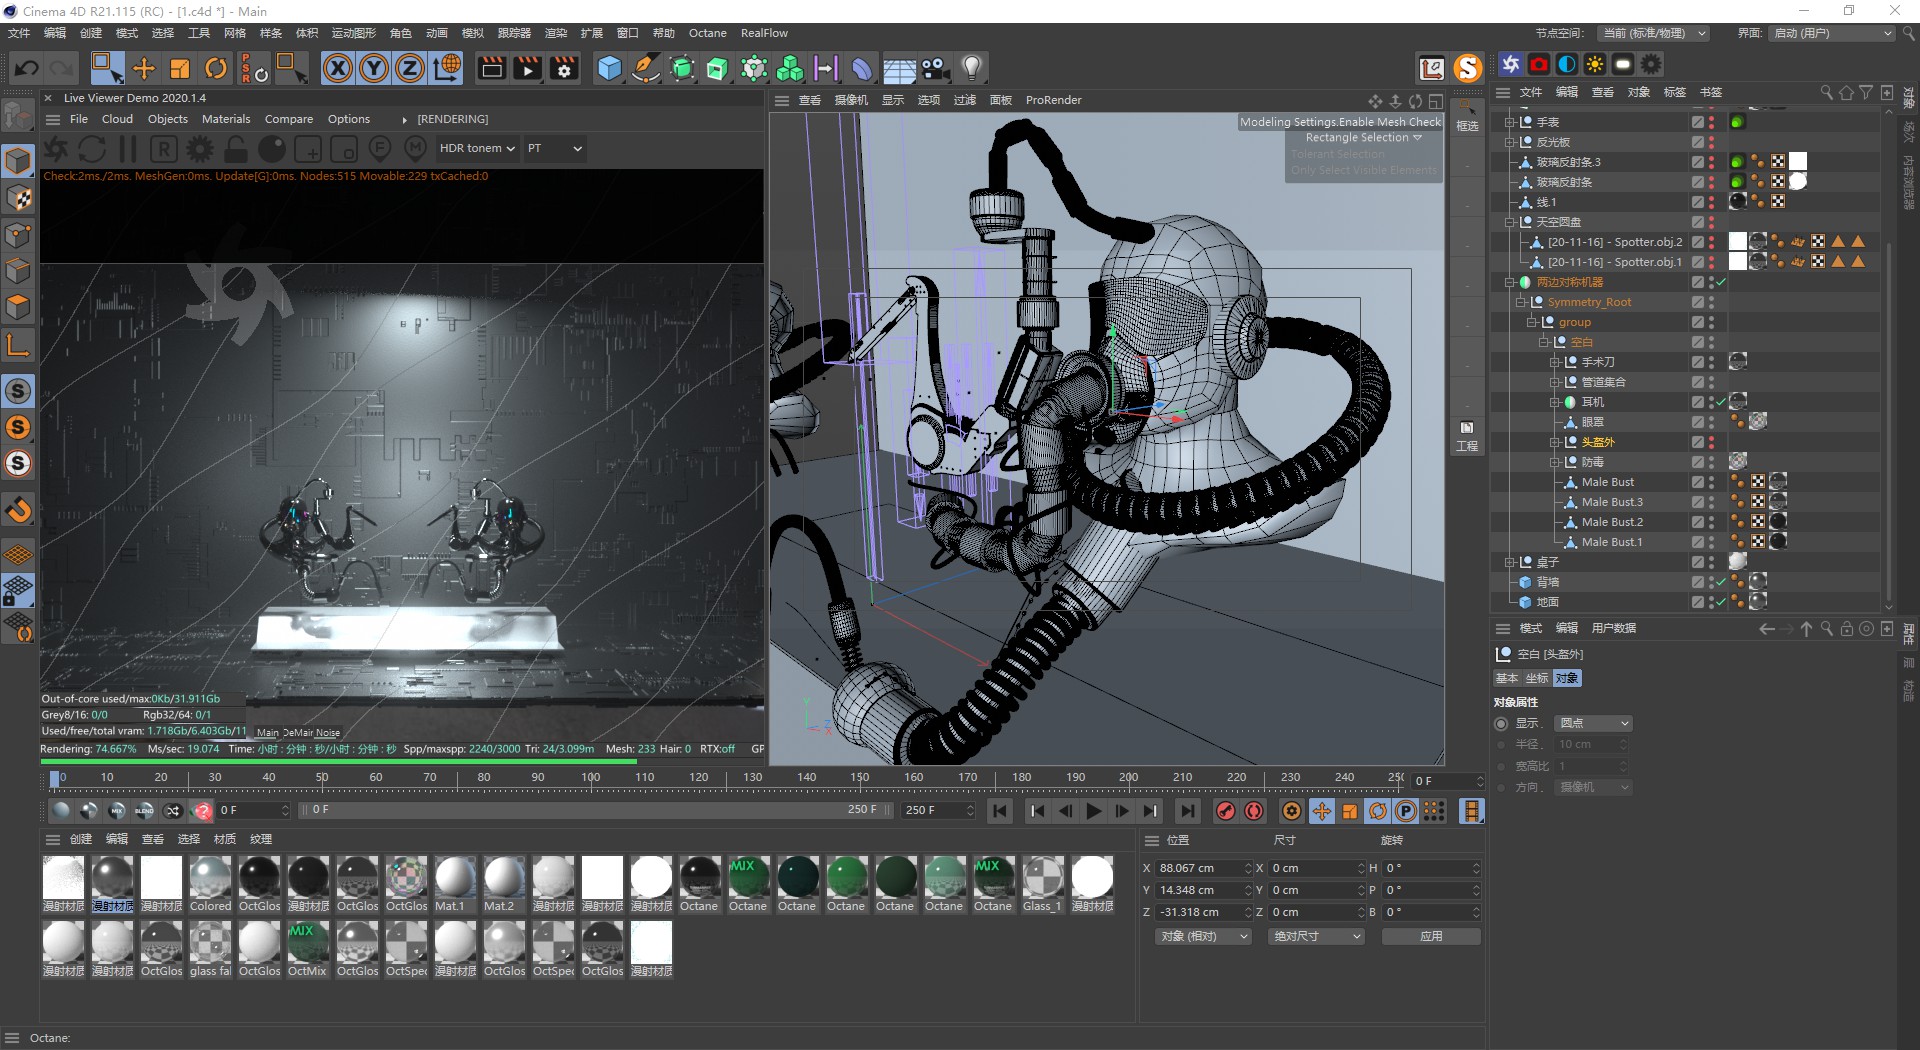The image size is (1920, 1050).
Task: Open the Live Viewer Cloud menu
Action: [117, 119]
